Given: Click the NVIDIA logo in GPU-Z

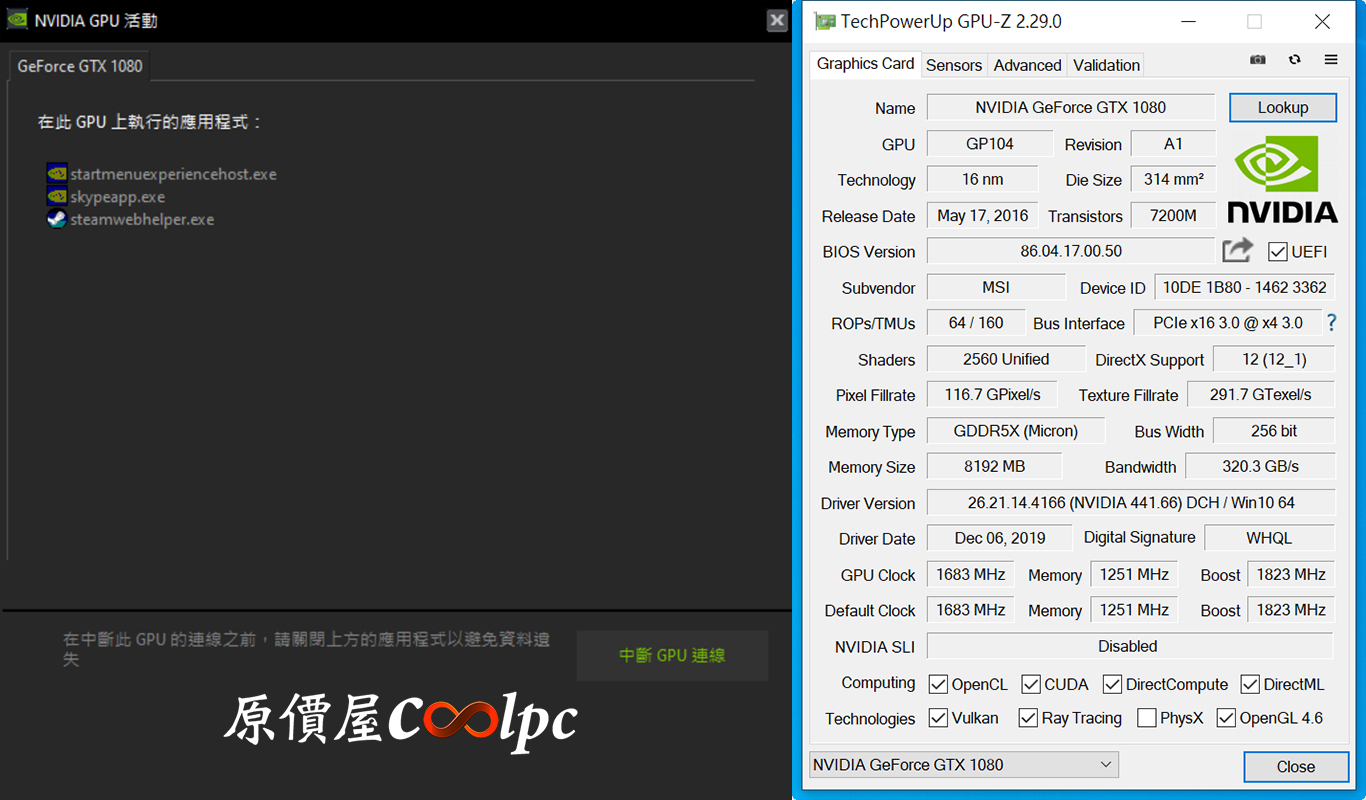Looking at the screenshot, I should (x=1283, y=180).
